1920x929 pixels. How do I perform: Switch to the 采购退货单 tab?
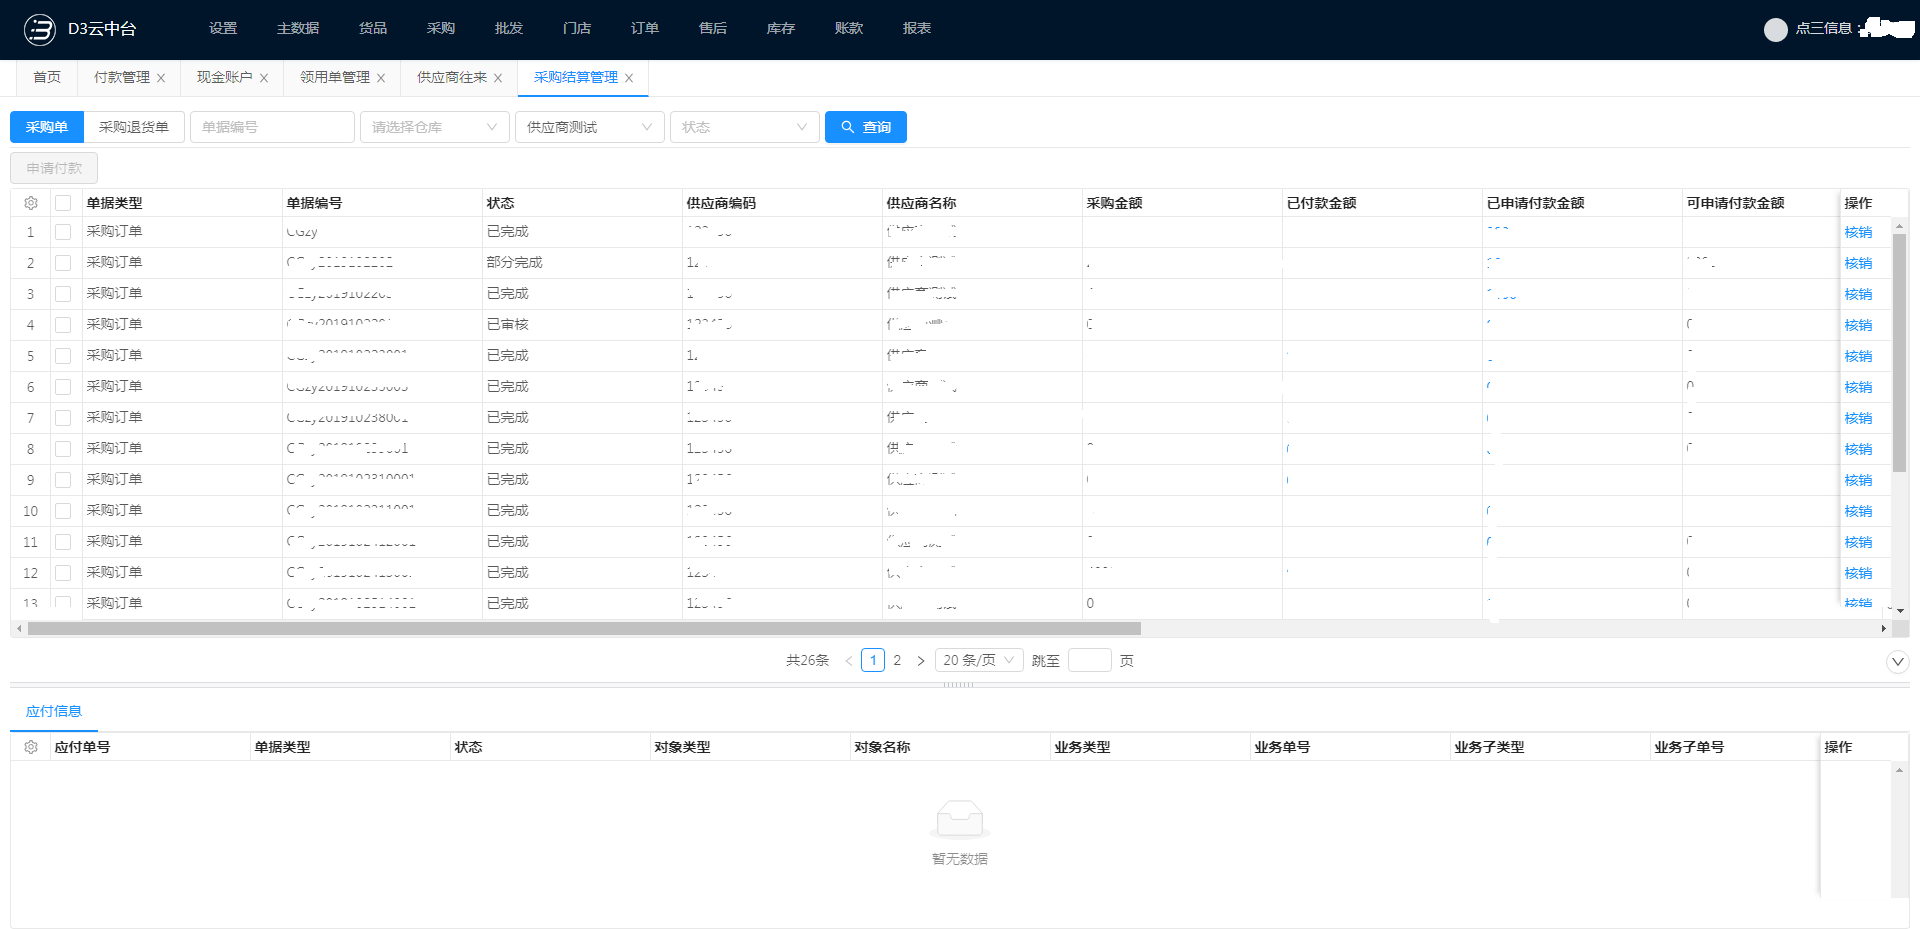click(x=134, y=127)
